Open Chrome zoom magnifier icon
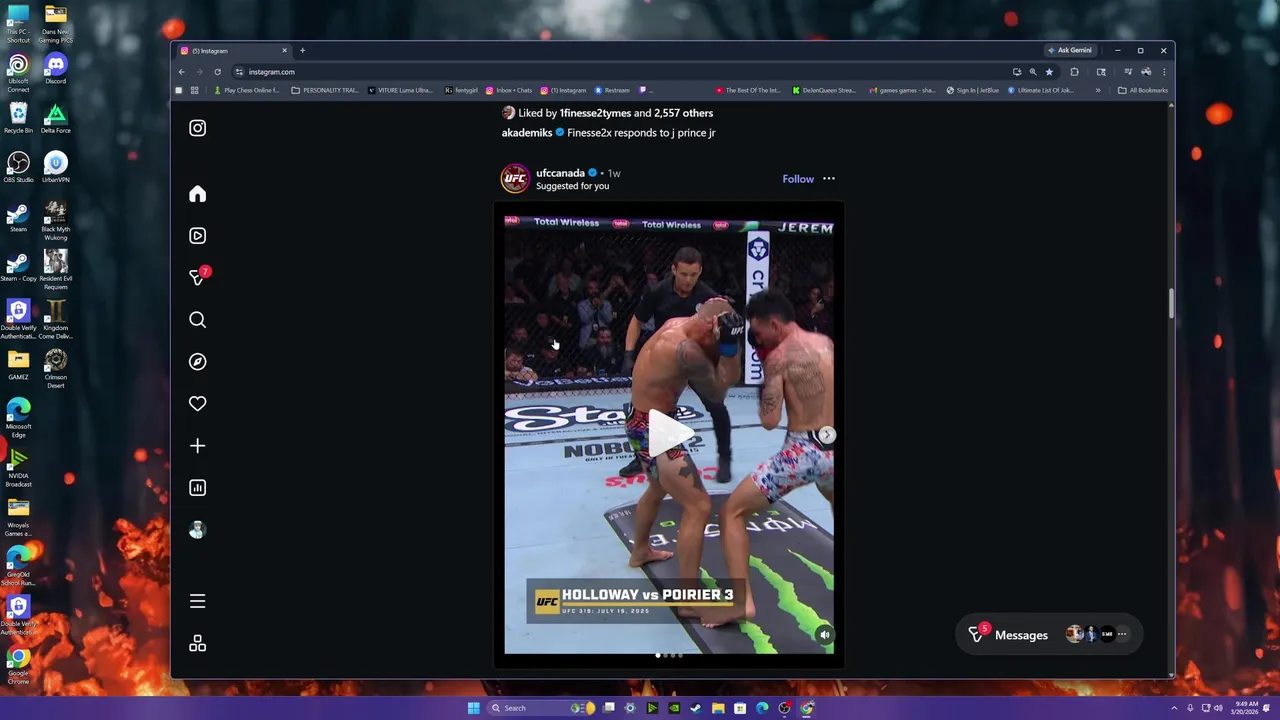1280x720 pixels. coord(1033,72)
